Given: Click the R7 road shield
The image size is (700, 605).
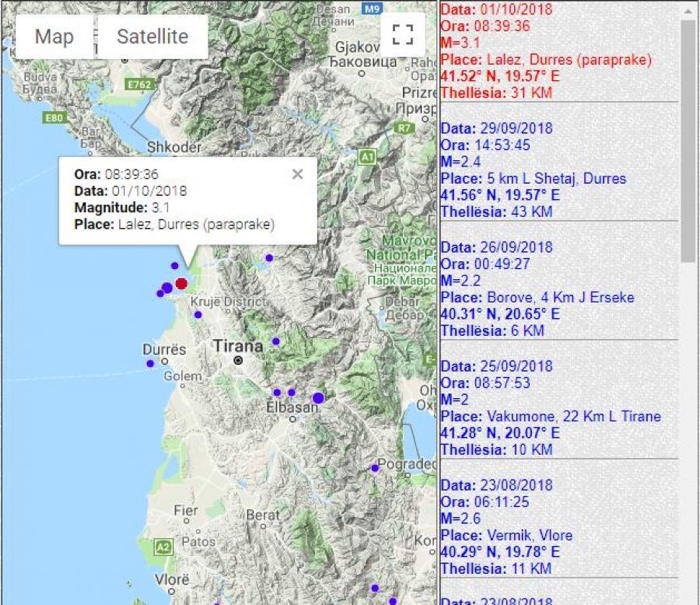Looking at the screenshot, I should (404, 128).
